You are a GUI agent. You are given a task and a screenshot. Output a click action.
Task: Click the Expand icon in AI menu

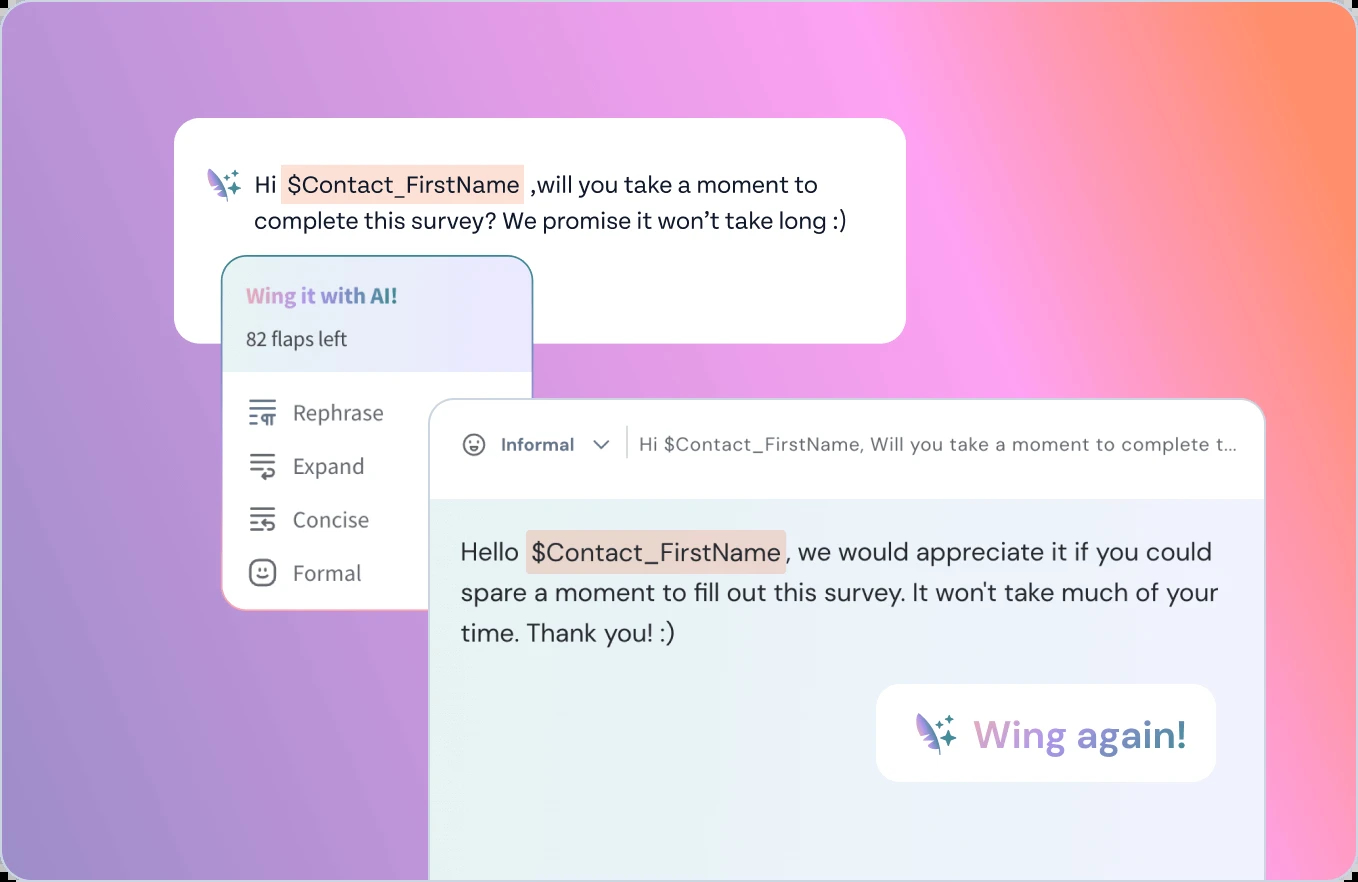pyautogui.click(x=262, y=466)
